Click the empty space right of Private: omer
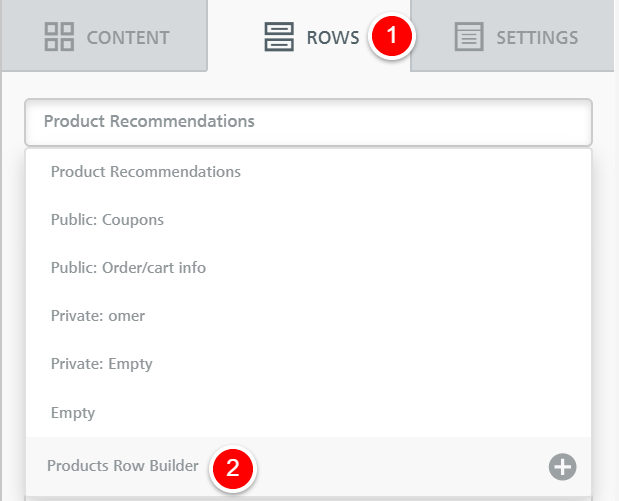Screen dimensions: 619x501 tap(368, 316)
